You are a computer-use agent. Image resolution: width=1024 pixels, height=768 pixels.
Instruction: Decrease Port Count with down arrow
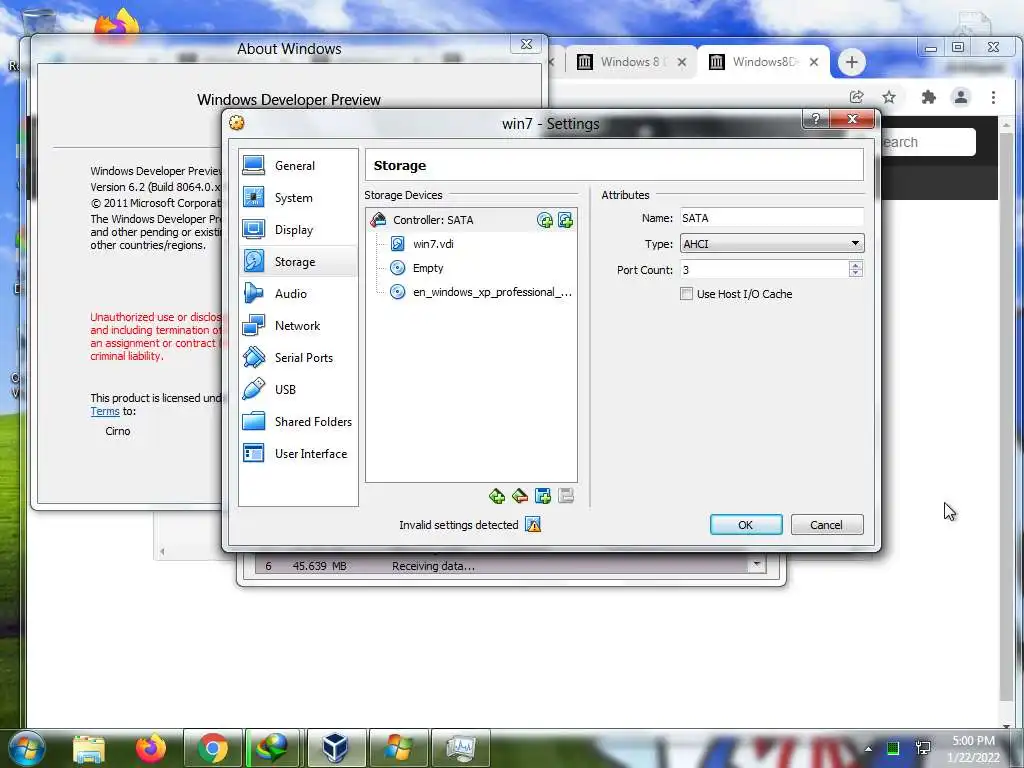[856, 274]
